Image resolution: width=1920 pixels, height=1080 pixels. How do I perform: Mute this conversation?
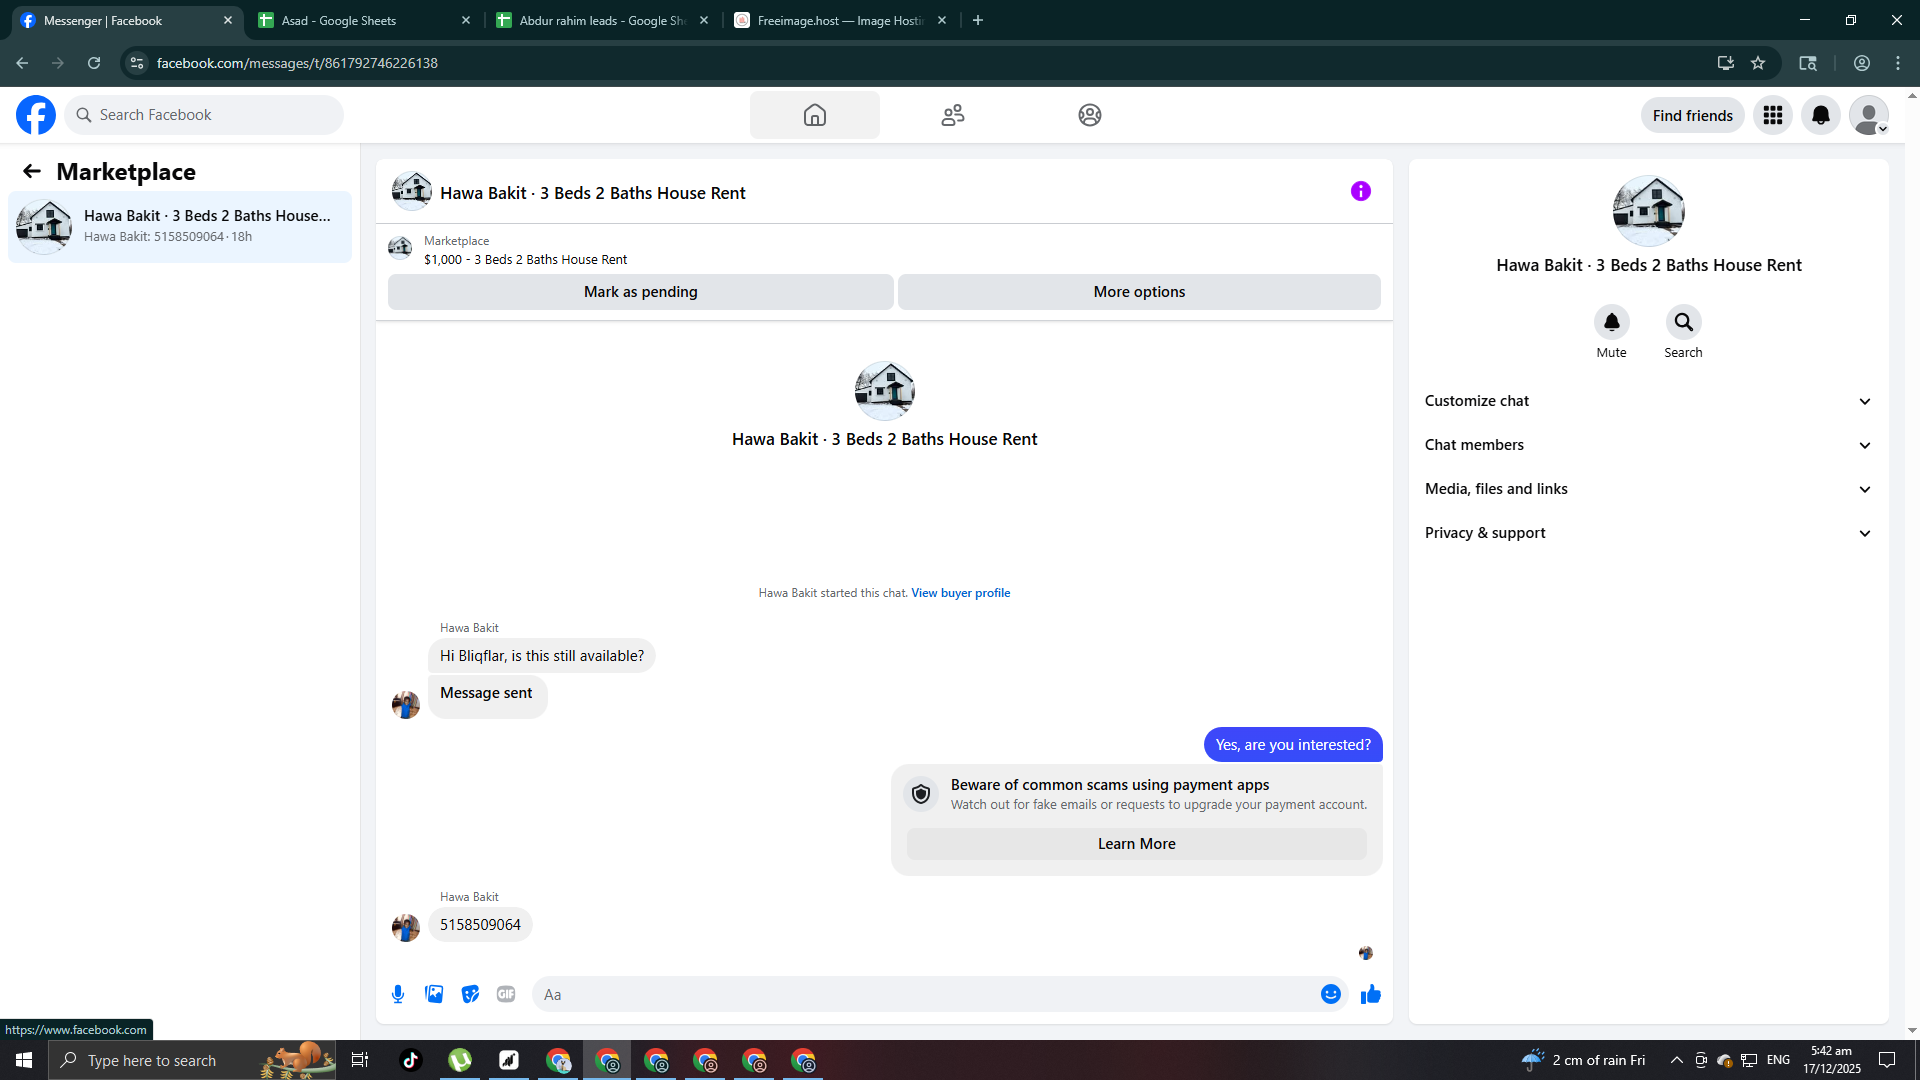tap(1611, 322)
